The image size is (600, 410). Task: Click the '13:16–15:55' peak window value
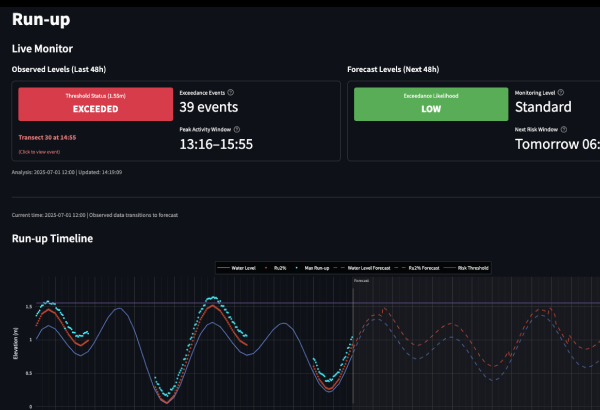click(216, 144)
